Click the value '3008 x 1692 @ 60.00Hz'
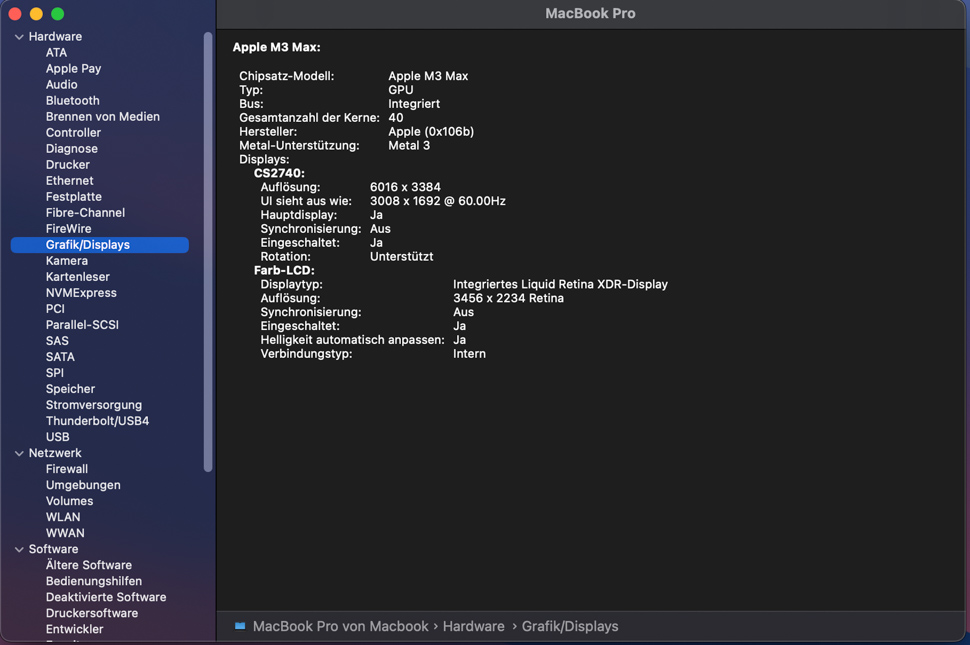Image resolution: width=970 pixels, height=645 pixels. (x=438, y=202)
